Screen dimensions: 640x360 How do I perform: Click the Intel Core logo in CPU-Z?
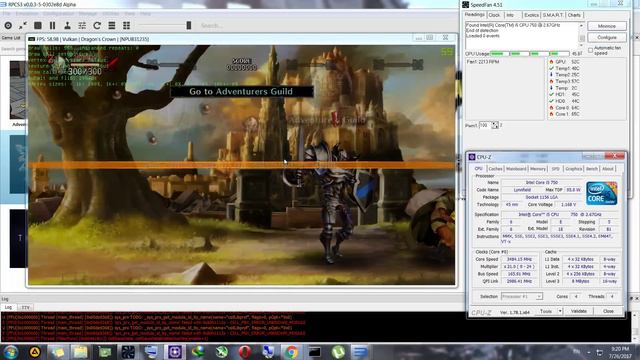[602, 193]
